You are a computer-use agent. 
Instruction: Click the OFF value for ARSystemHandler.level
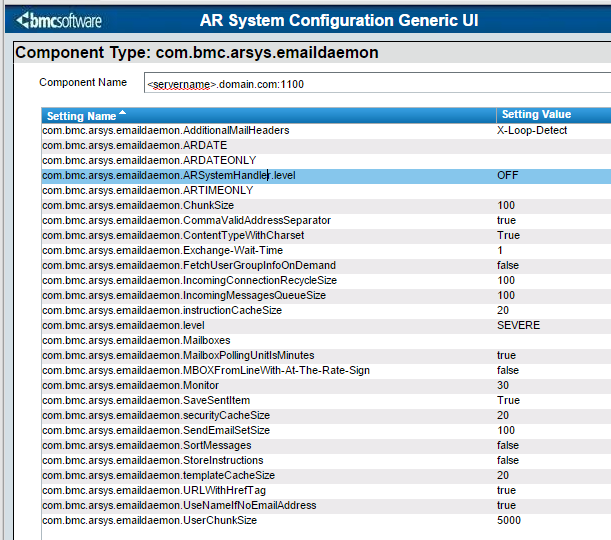[507, 175]
